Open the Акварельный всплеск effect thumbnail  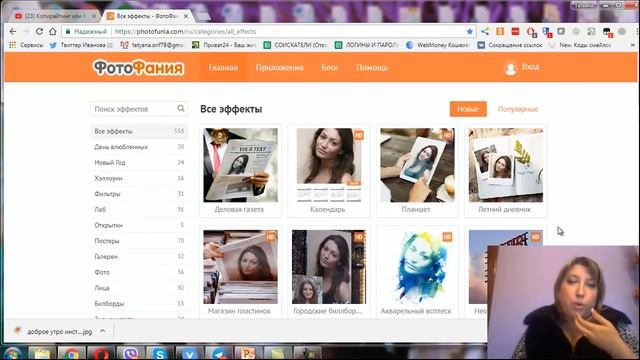(x=417, y=267)
